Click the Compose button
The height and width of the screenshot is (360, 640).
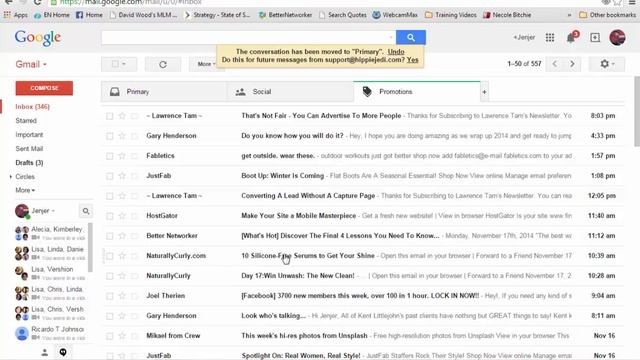[44, 88]
